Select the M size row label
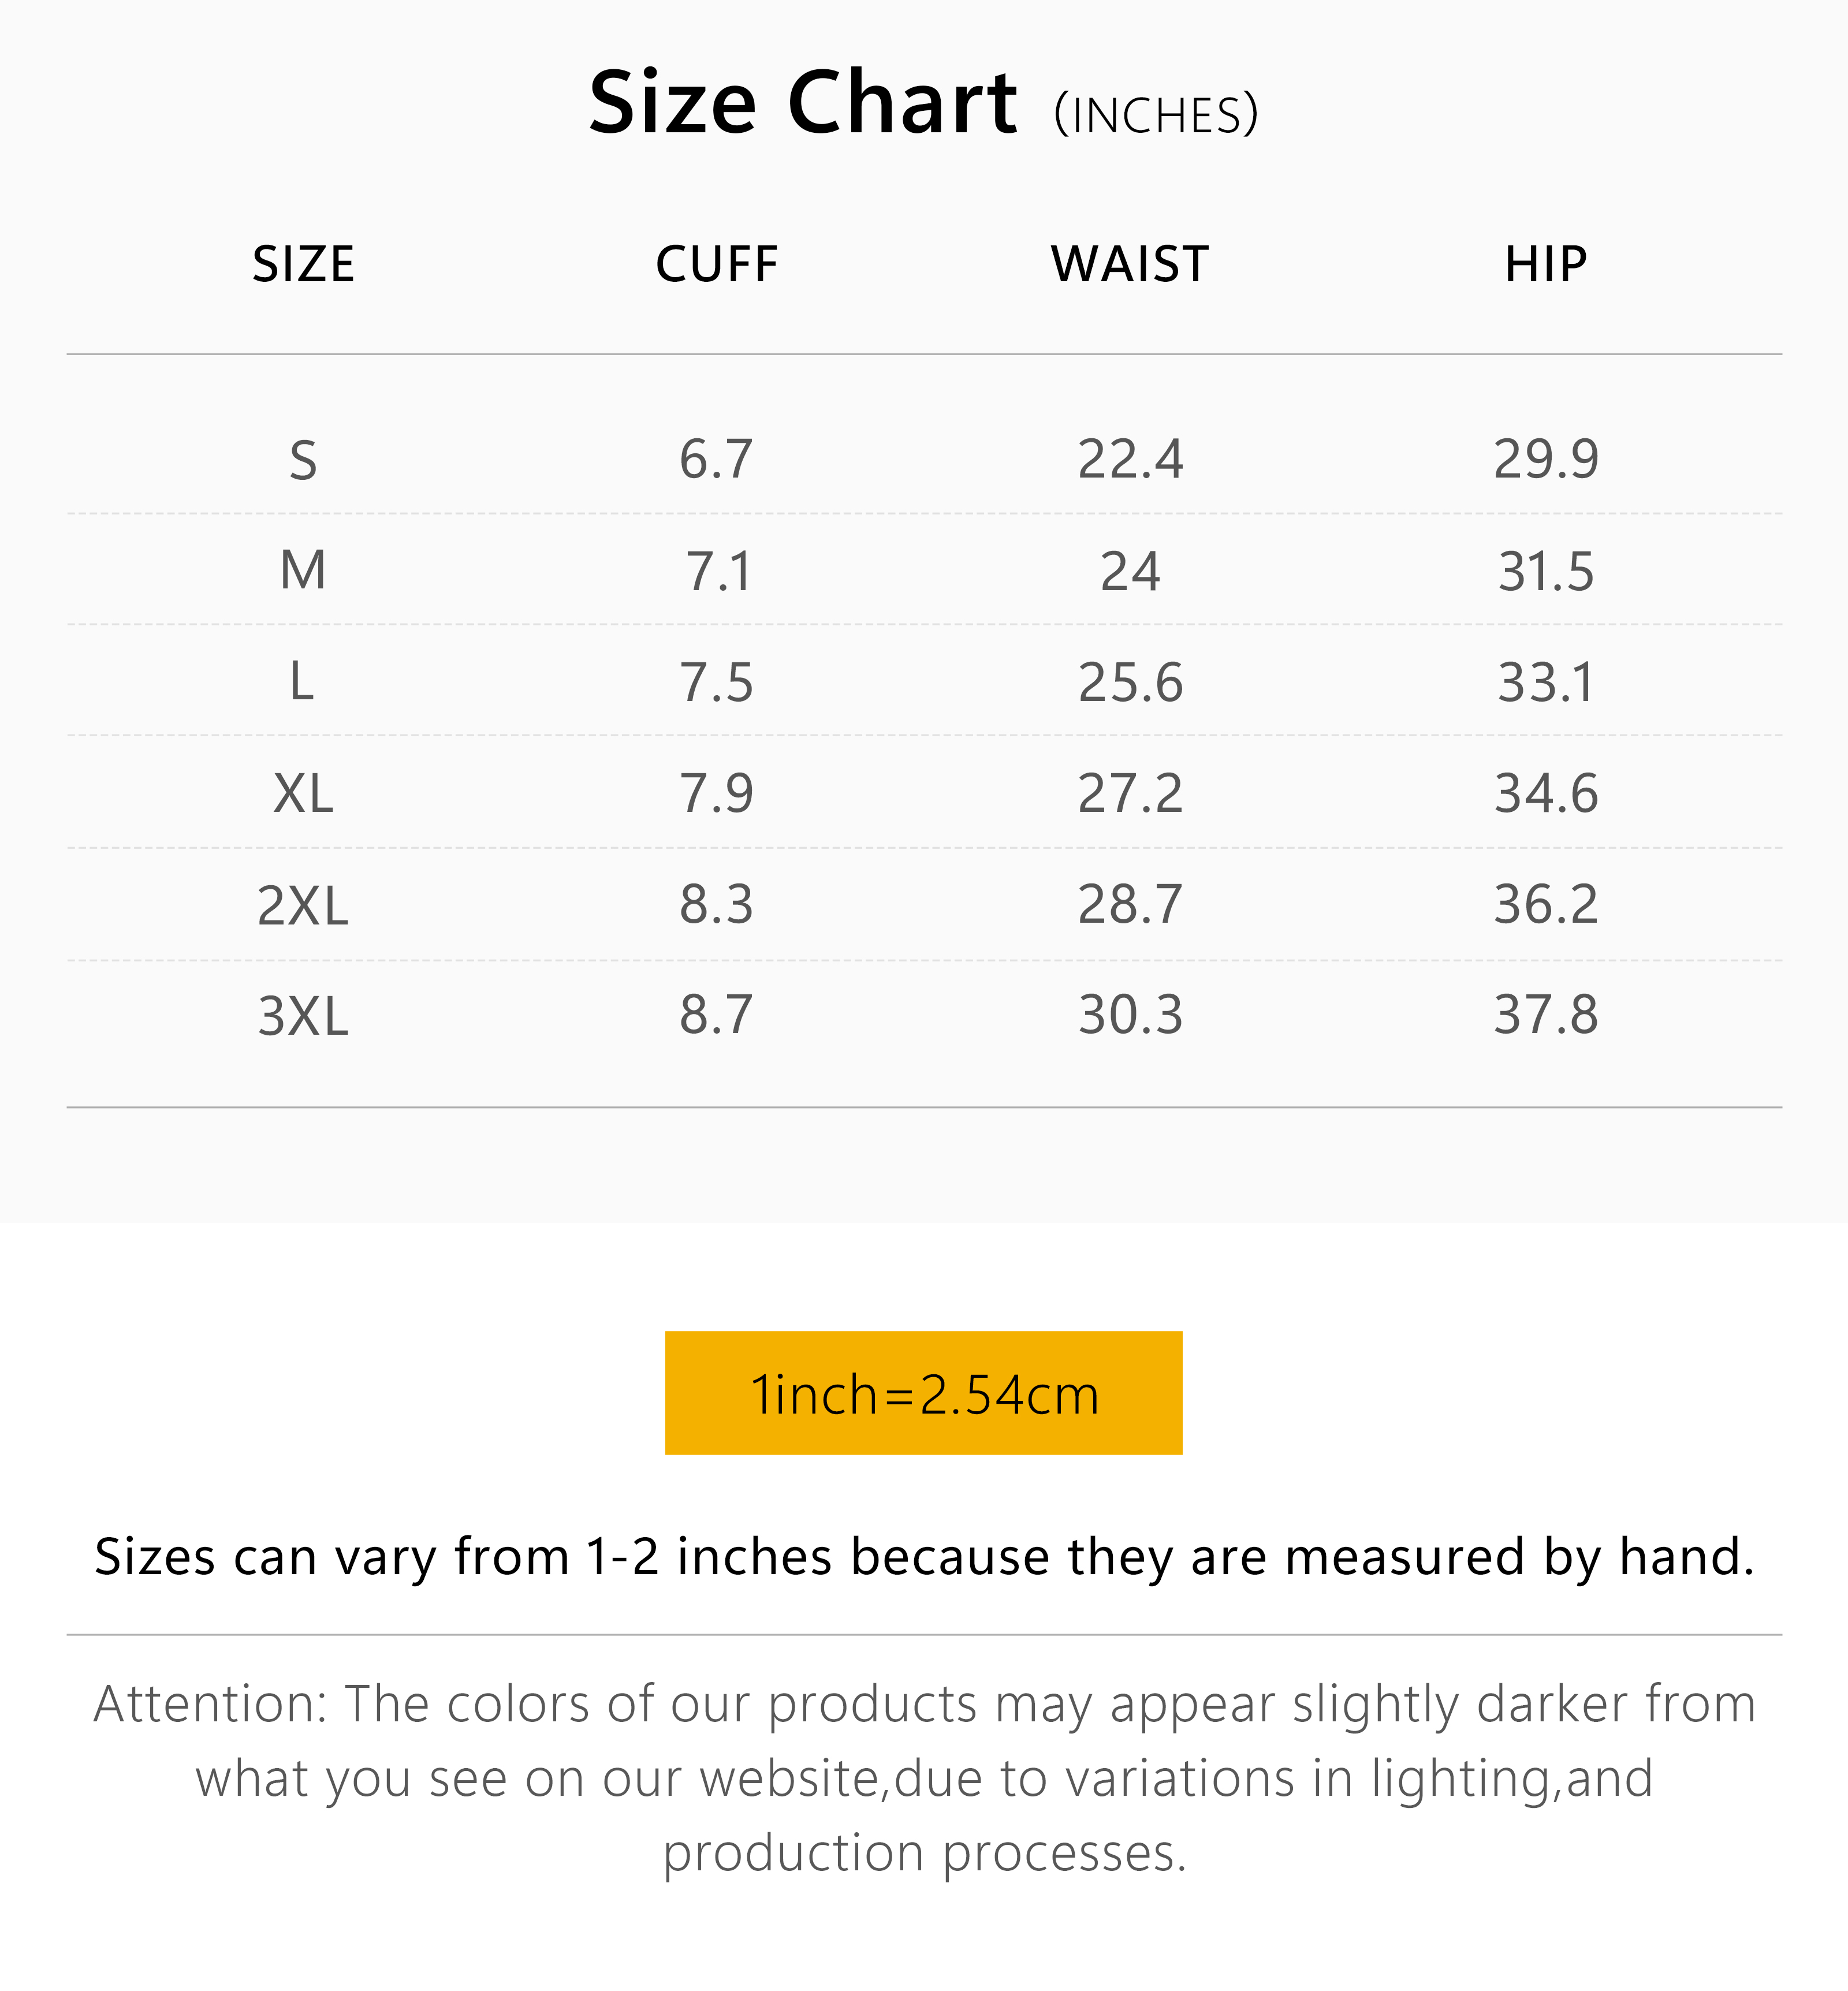The image size is (1848, 1991). (x=303, y=571)
